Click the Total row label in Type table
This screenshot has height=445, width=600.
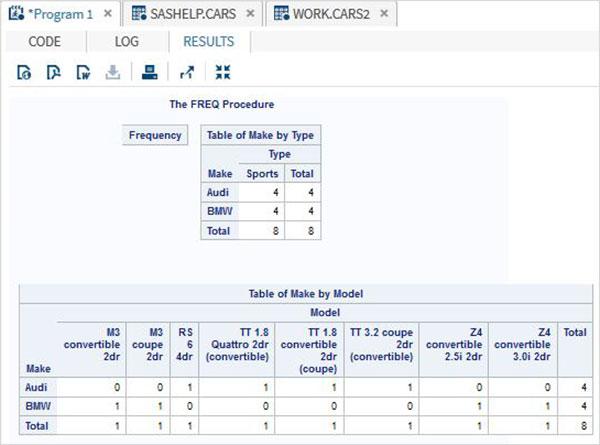point(220,231)
